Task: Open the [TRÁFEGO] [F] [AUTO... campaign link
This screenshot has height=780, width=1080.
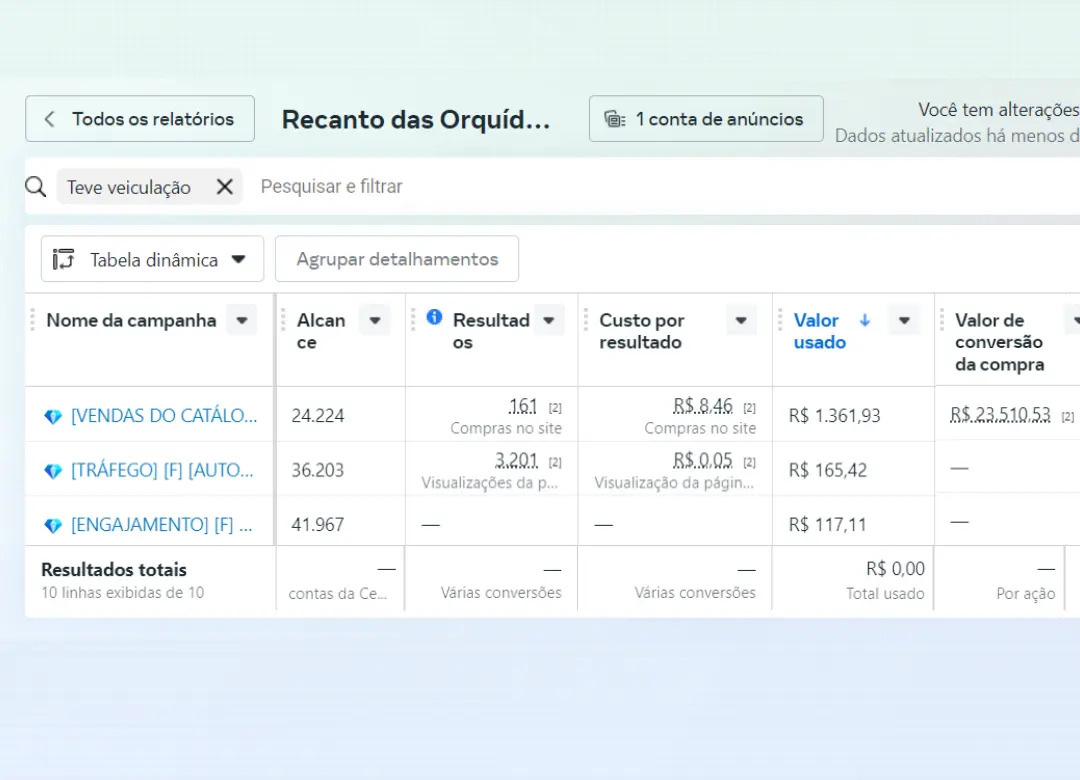Action: pos(162,470)
